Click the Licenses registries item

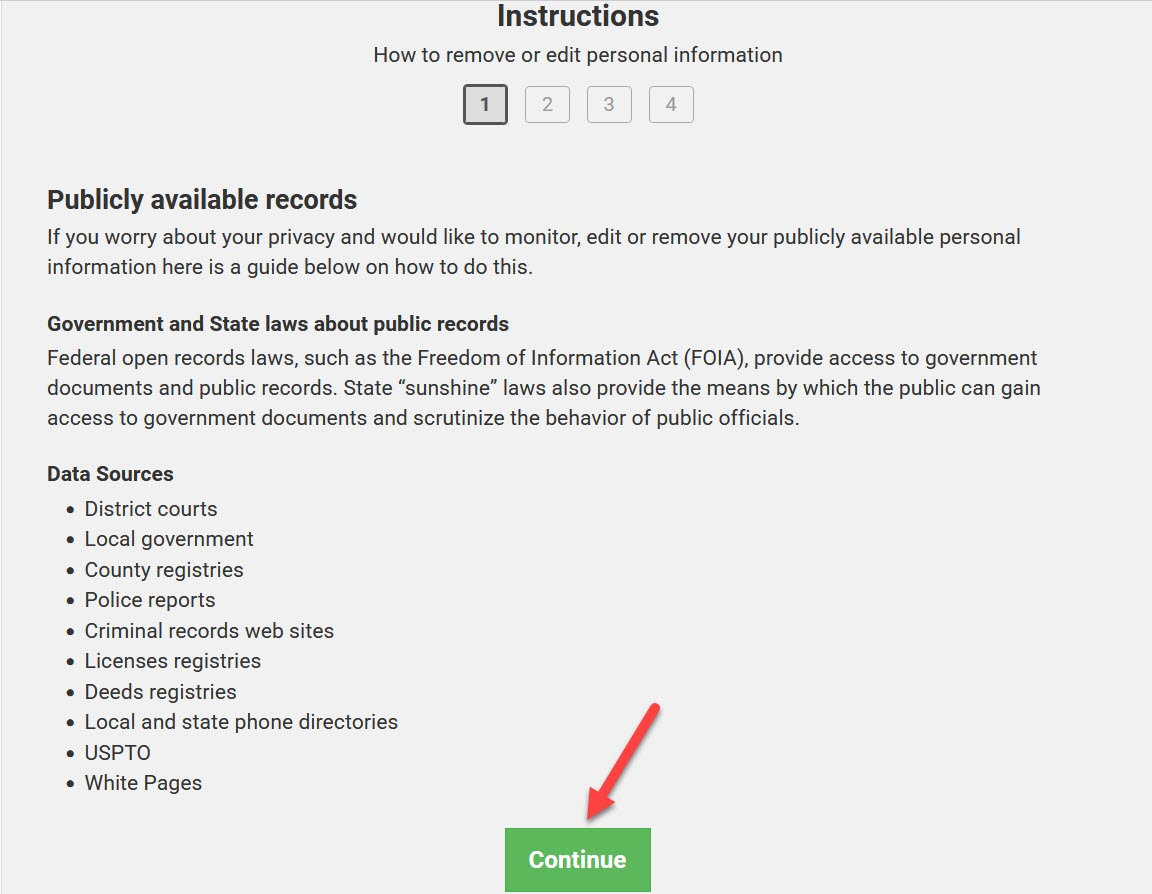pos(173,661)
